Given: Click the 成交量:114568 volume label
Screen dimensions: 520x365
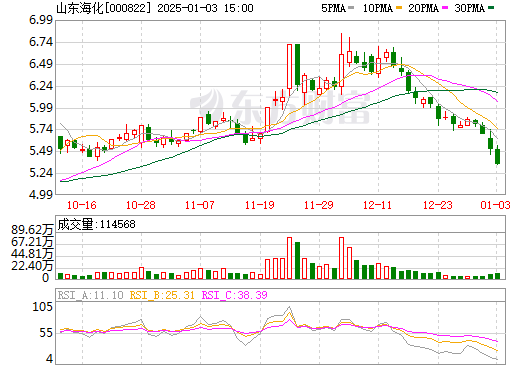Looking at the screenshot, I should [x=97, y=224].
